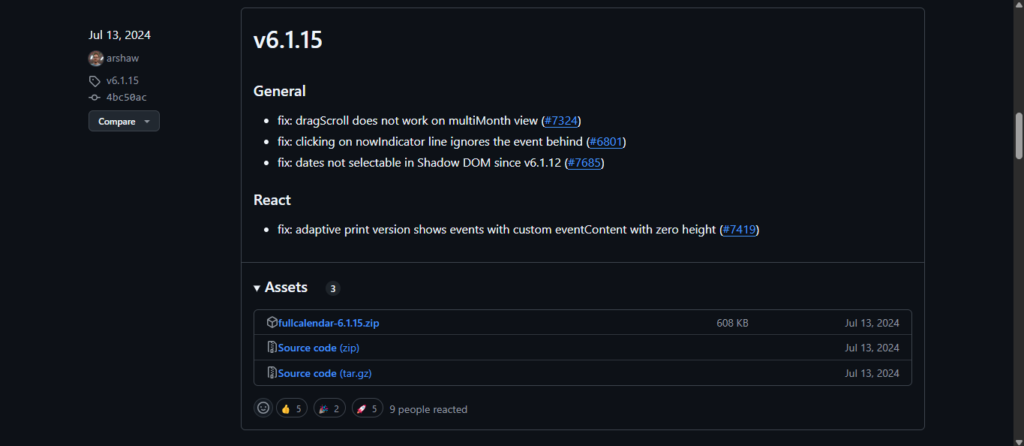Viewport: 1024px width, 446px height.
Task: Click the commit icon beside 4bc50ac
Action: point(95,97)
